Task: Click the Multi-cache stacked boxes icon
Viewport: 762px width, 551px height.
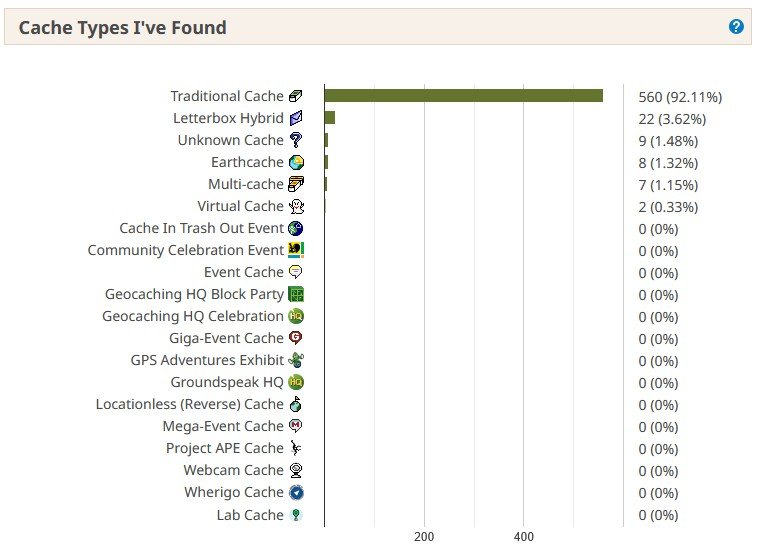Action: point(296,184)
